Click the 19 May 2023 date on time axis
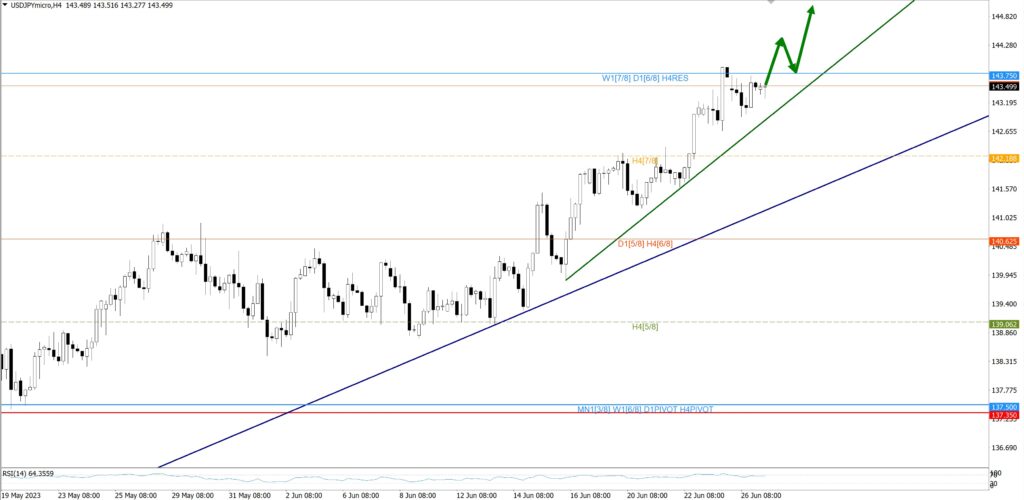1024x500 pixels. [x=22, y=494]
